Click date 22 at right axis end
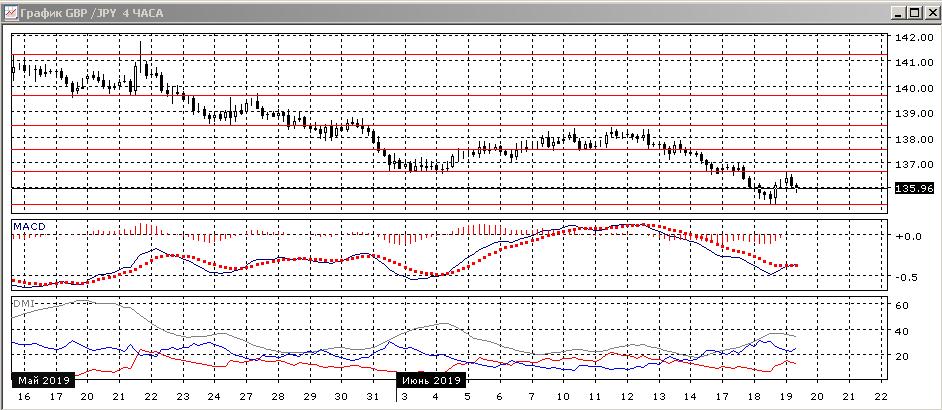This screenshot has width=942, height=410. (881, 397)
